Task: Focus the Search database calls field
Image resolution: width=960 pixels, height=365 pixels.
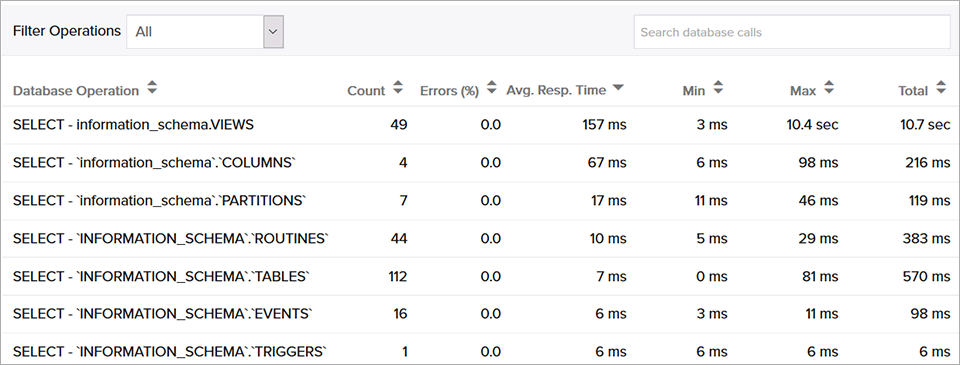Action: pos(792,32)
